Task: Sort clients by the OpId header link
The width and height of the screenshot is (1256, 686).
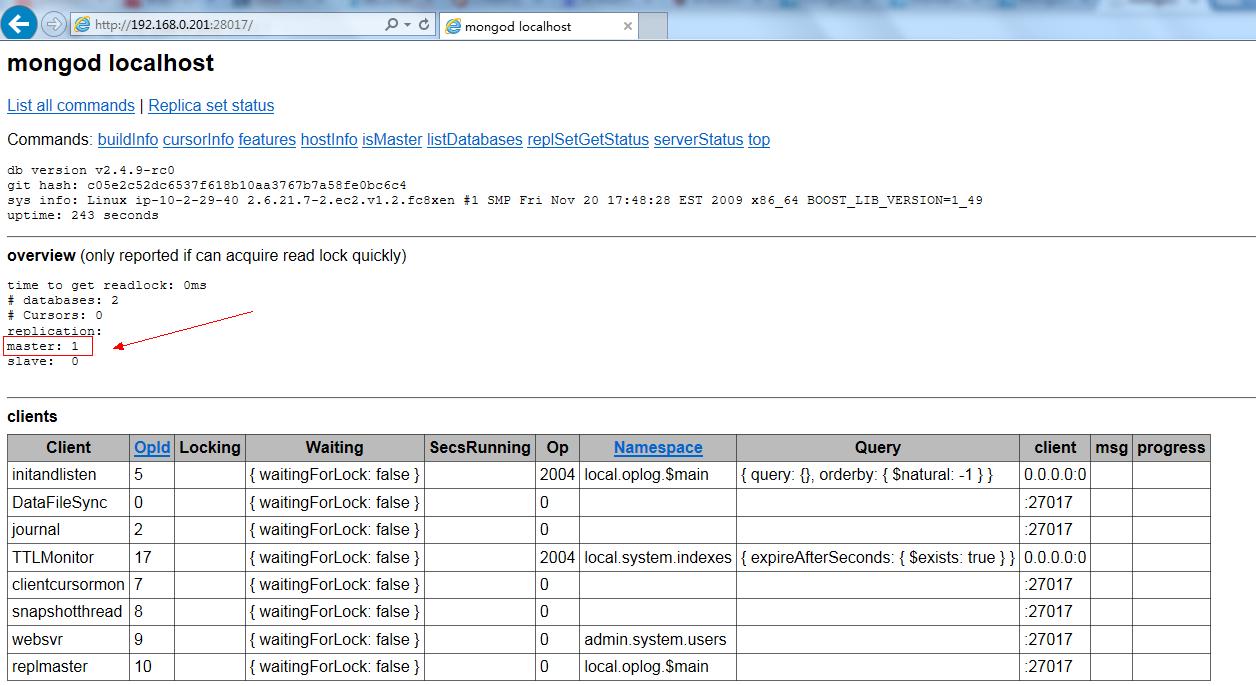Action: point(152,447)
